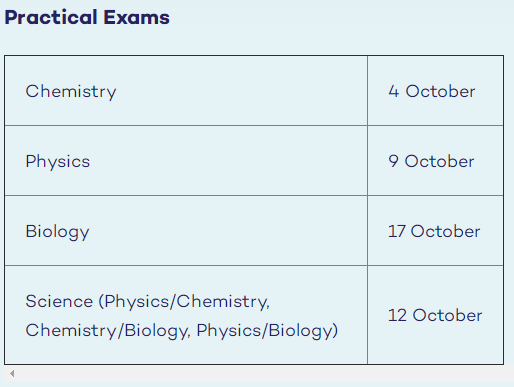
Task: Click the word Practical in the heading
Action: 51,17
